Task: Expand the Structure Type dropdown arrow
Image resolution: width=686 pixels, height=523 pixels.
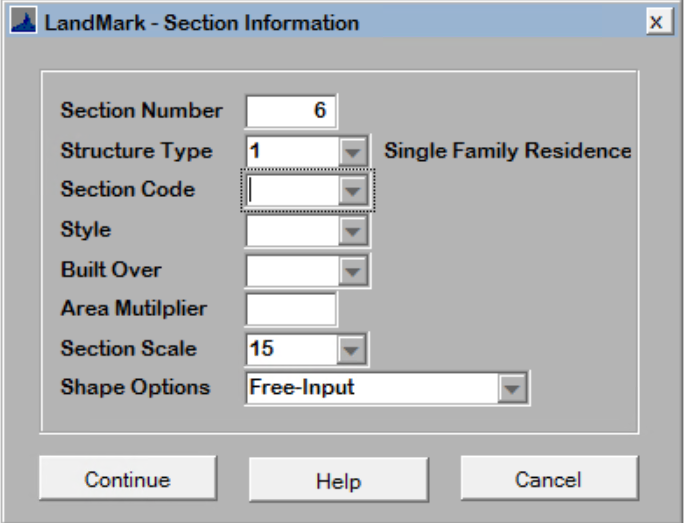Action: [x=354, y=151]
